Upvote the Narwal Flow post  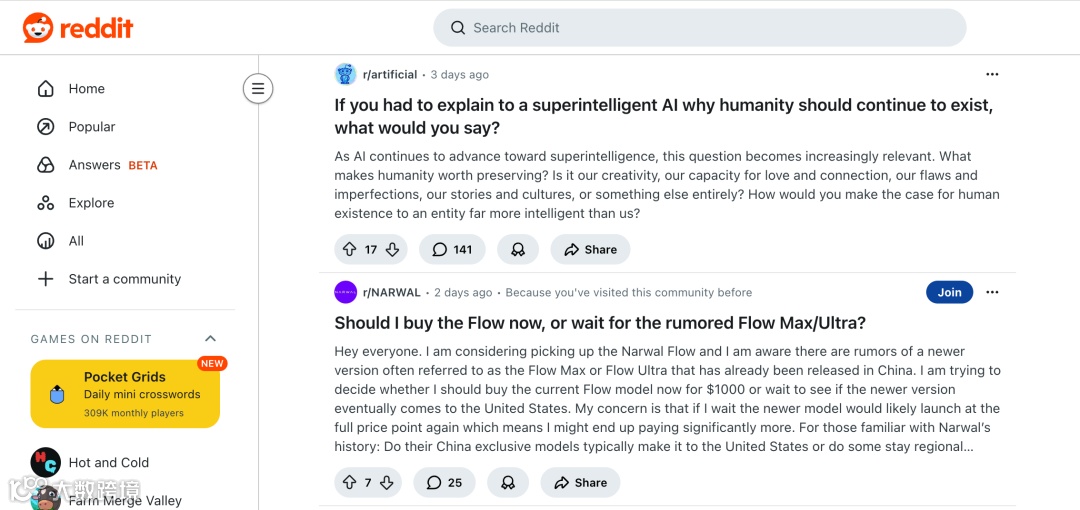coord(349,482)
